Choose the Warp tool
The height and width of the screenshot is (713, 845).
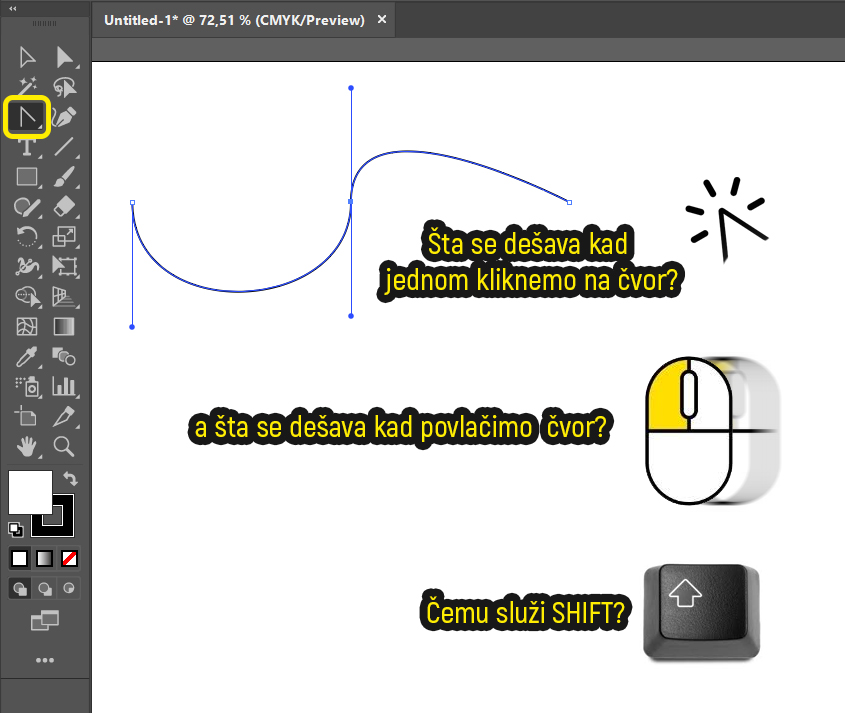(27, 266)
